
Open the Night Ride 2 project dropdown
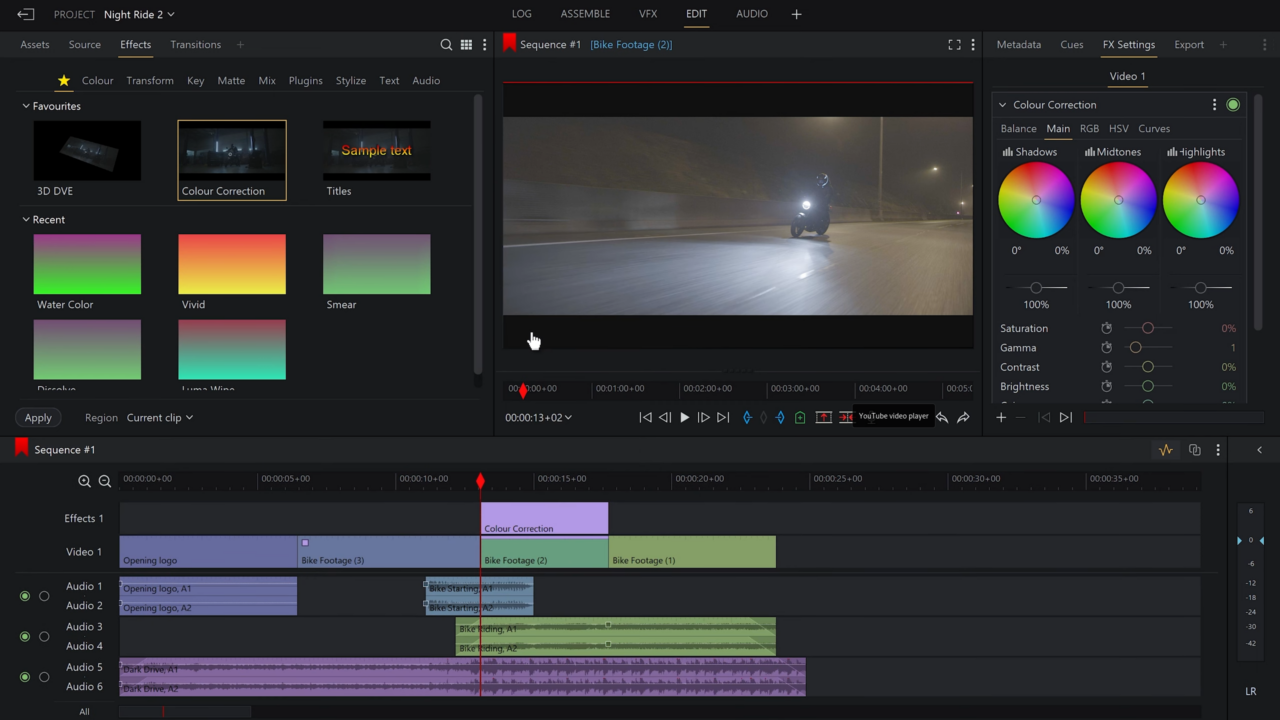point(139,15)
